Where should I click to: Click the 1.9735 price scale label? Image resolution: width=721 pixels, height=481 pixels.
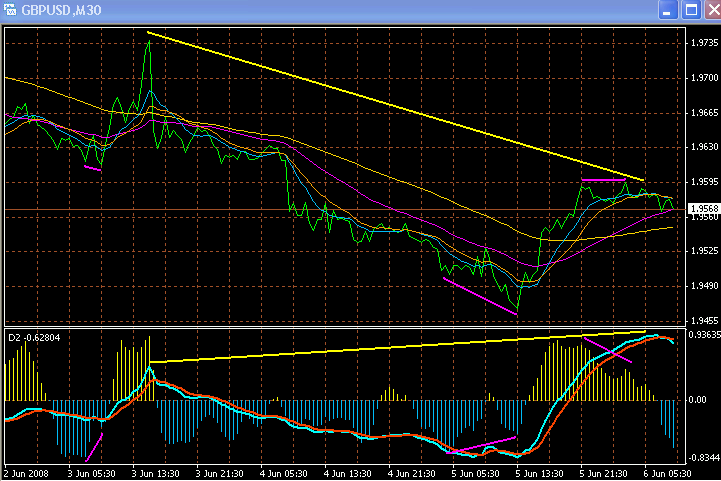click(704, 43)
